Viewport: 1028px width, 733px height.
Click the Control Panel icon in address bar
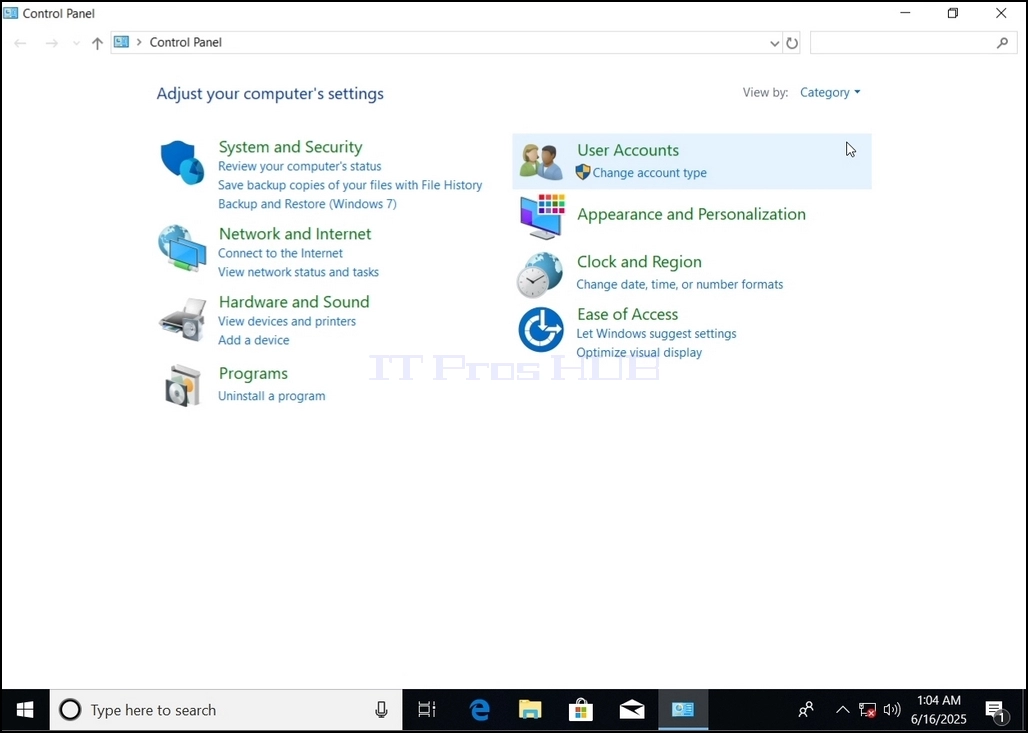(x=121, y=42)
